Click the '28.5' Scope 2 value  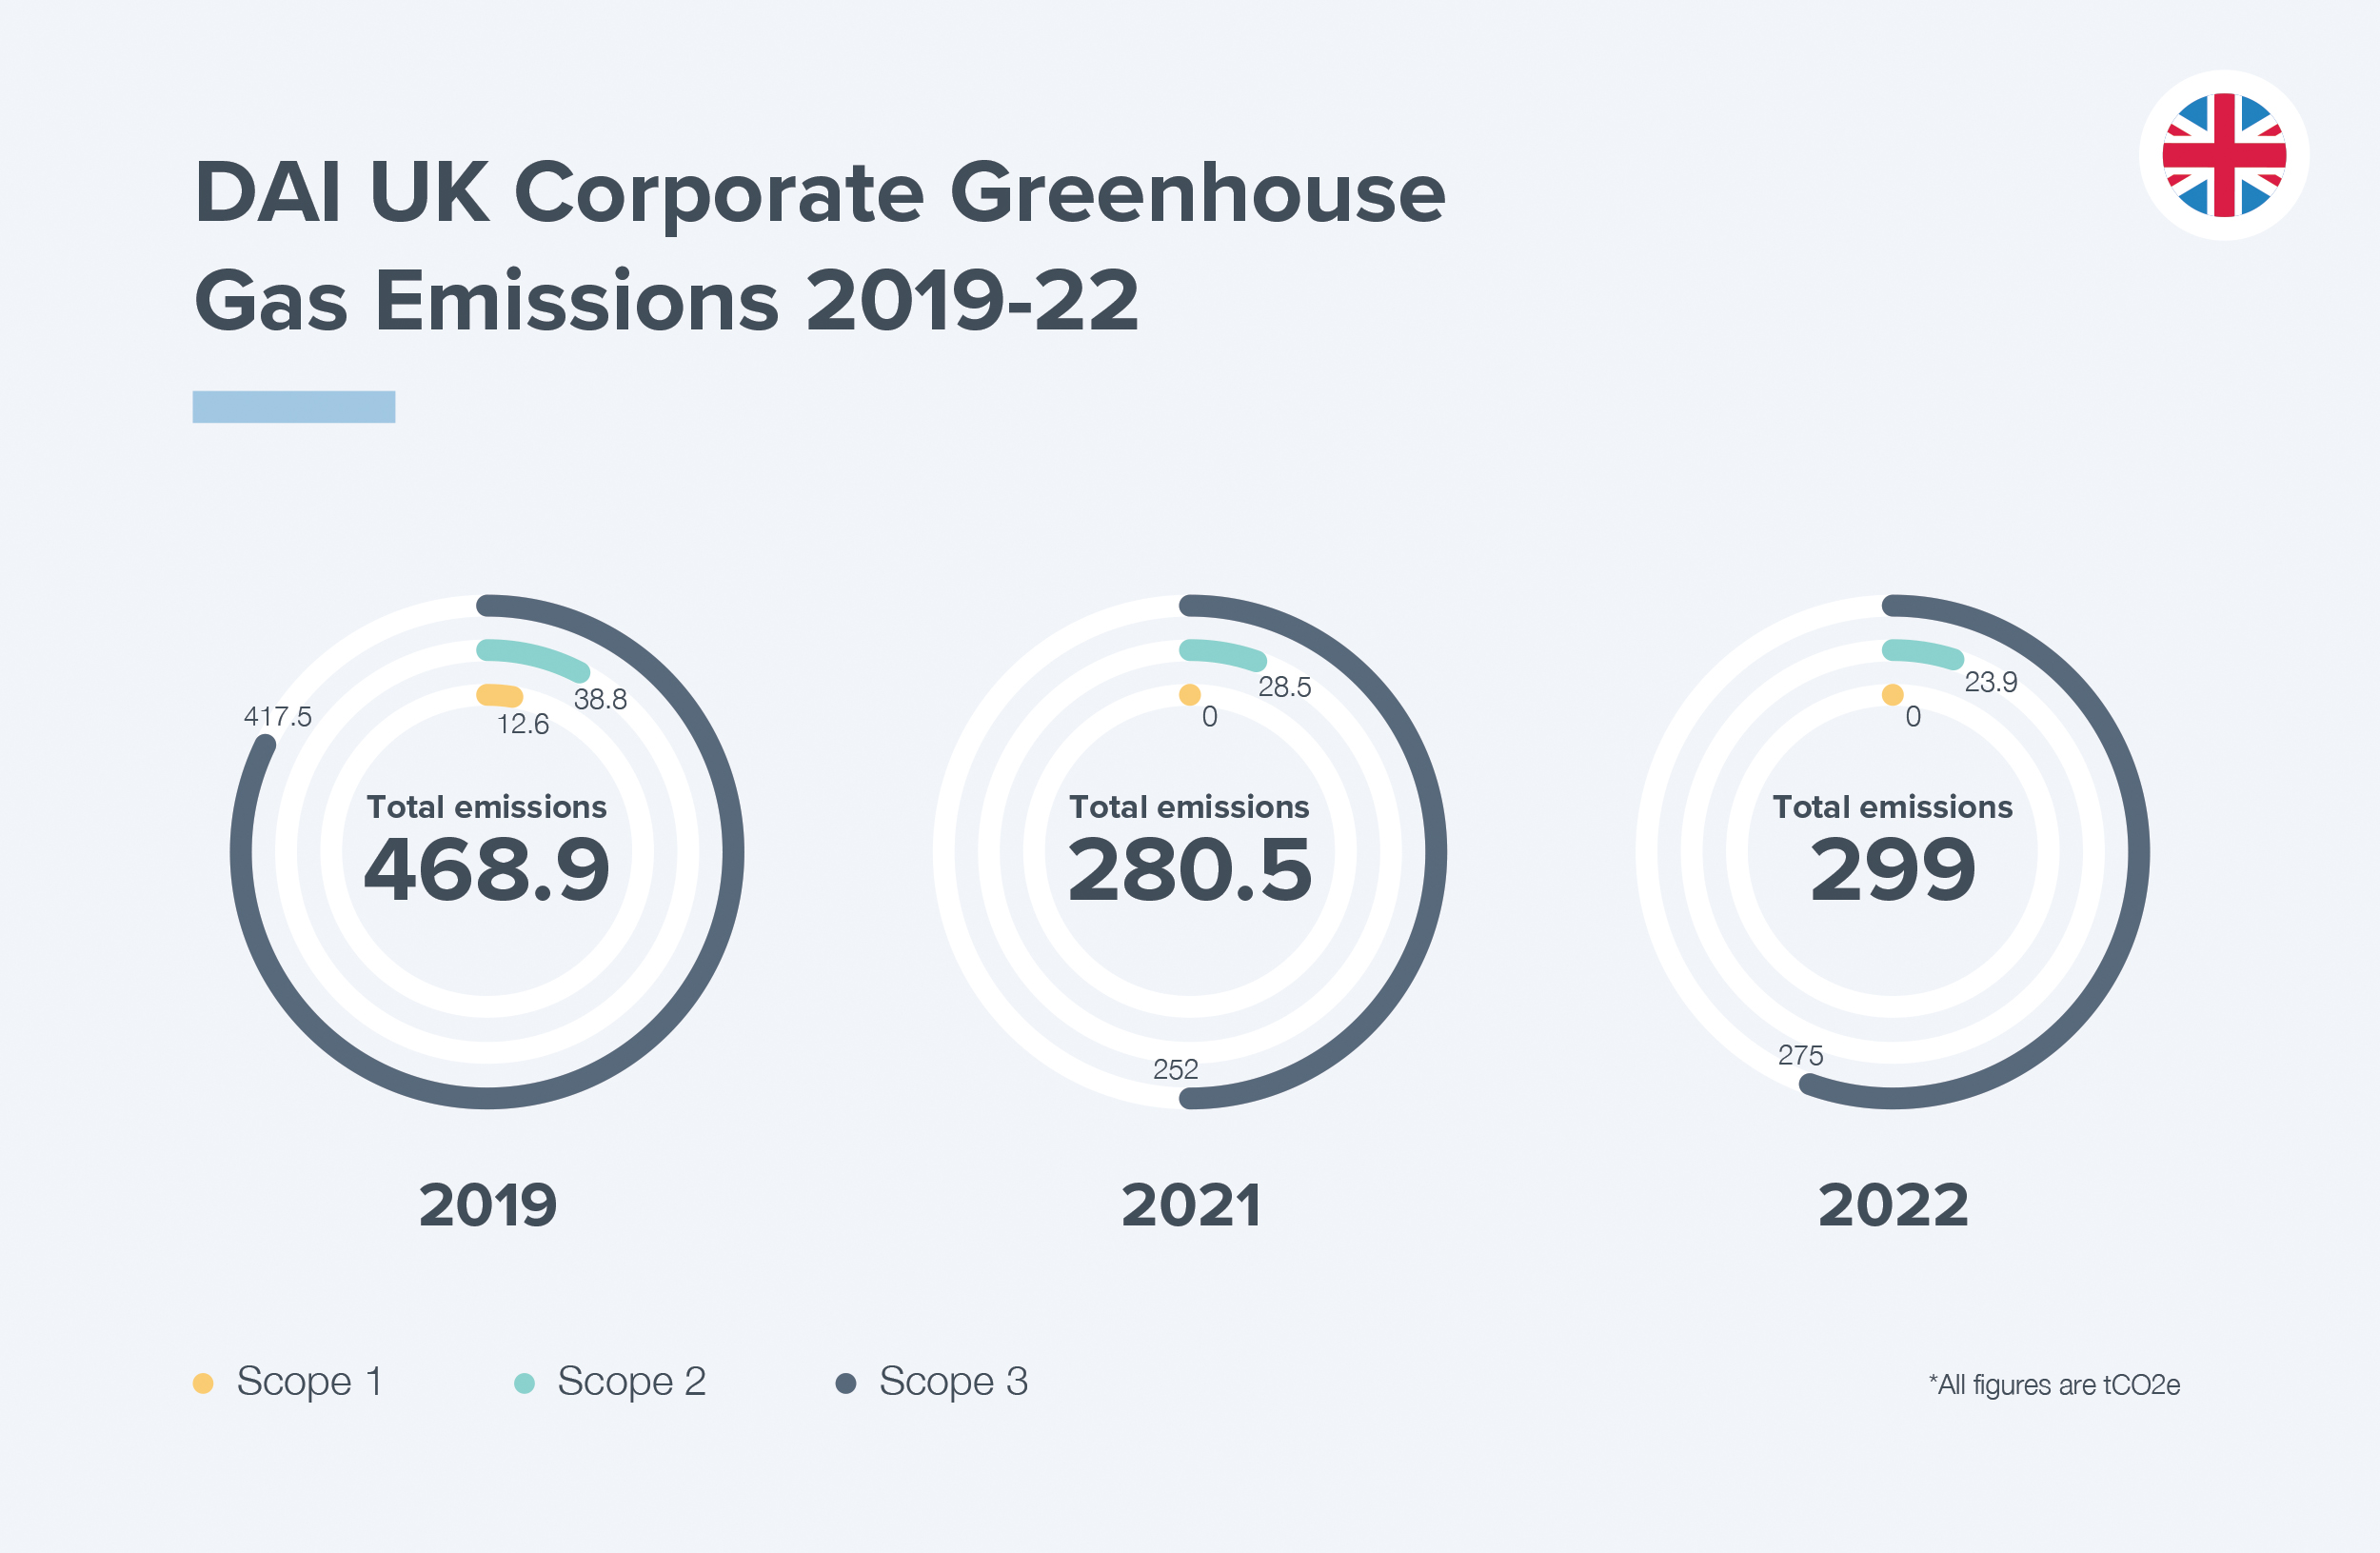click(x=1284, y=687)
